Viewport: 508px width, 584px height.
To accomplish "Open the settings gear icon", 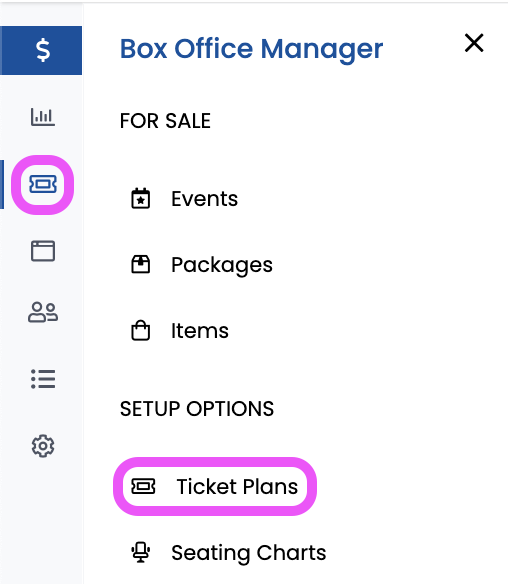I will click(43, 446).
